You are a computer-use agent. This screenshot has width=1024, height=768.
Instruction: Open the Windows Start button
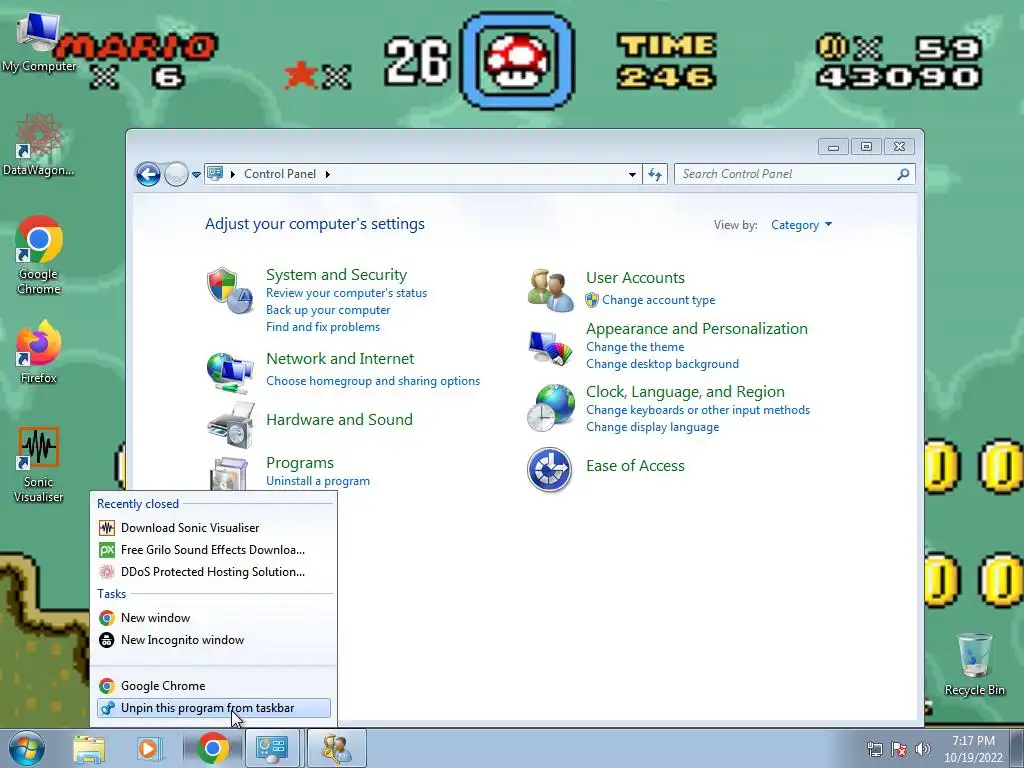27,748
